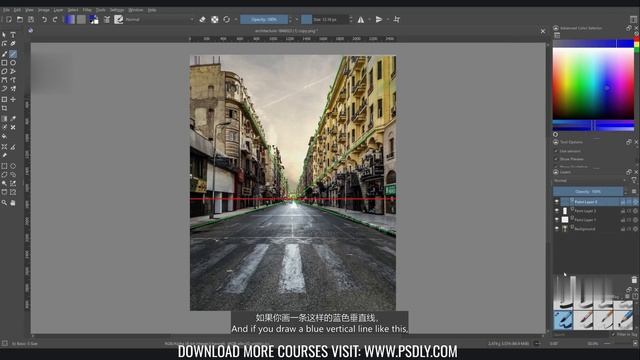Select the Freehand Path tool
The height and width of the screenshot is (360, 640).
click(x=13, y=80)
